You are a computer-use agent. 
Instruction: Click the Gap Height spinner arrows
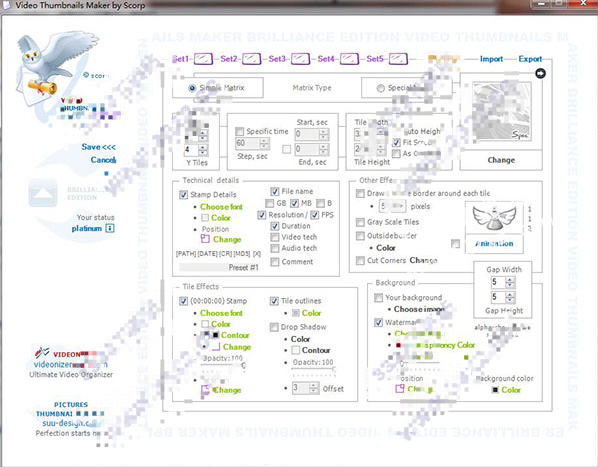tap(510, 297)
